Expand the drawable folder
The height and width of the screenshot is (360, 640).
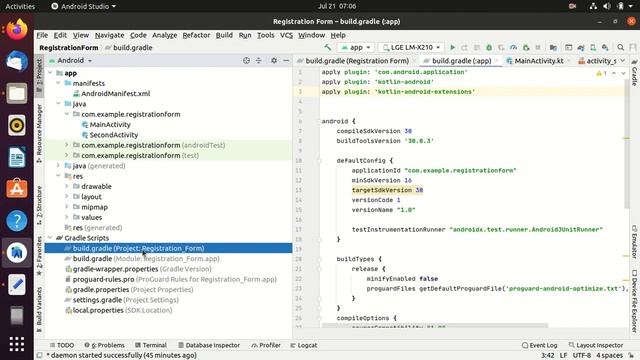[x=67, y=186]
